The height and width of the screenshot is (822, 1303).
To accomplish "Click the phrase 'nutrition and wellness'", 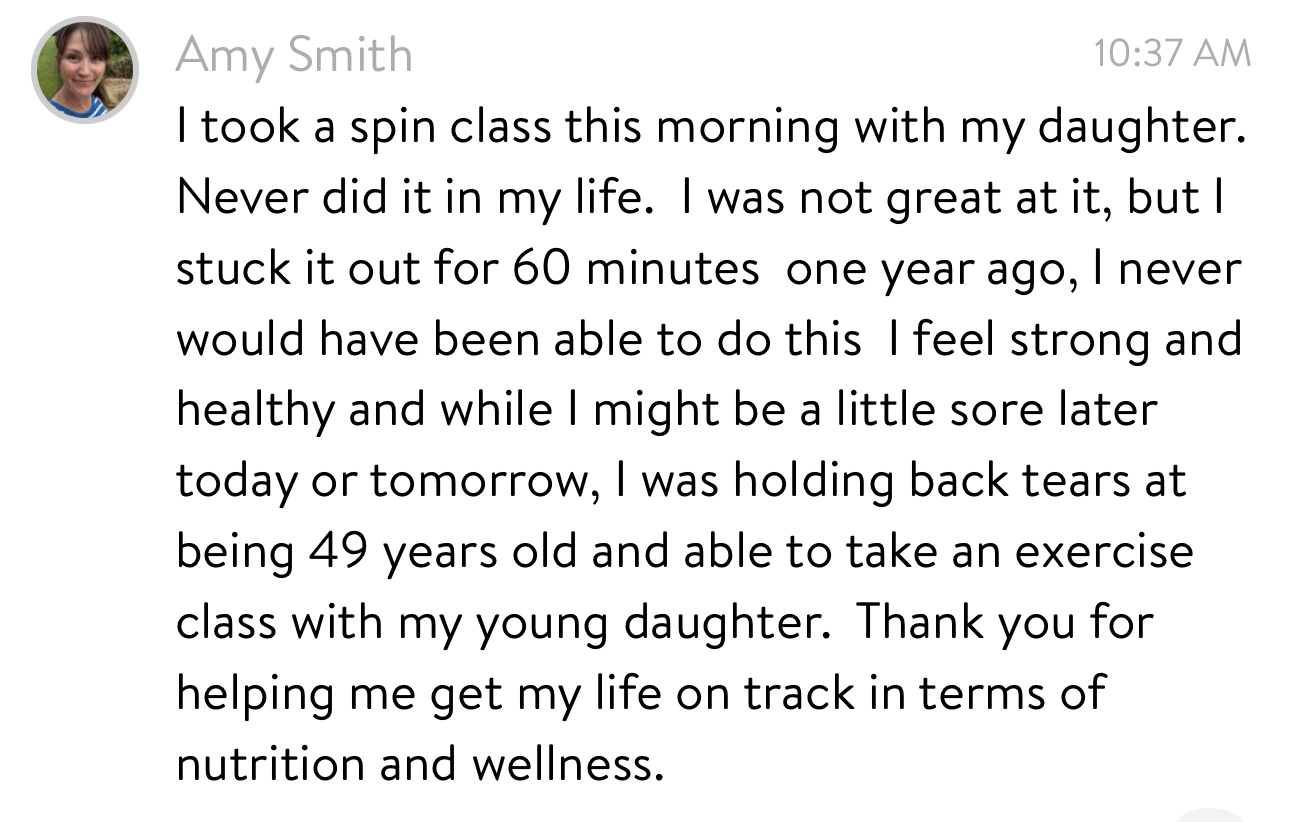I will coord(420,764).
